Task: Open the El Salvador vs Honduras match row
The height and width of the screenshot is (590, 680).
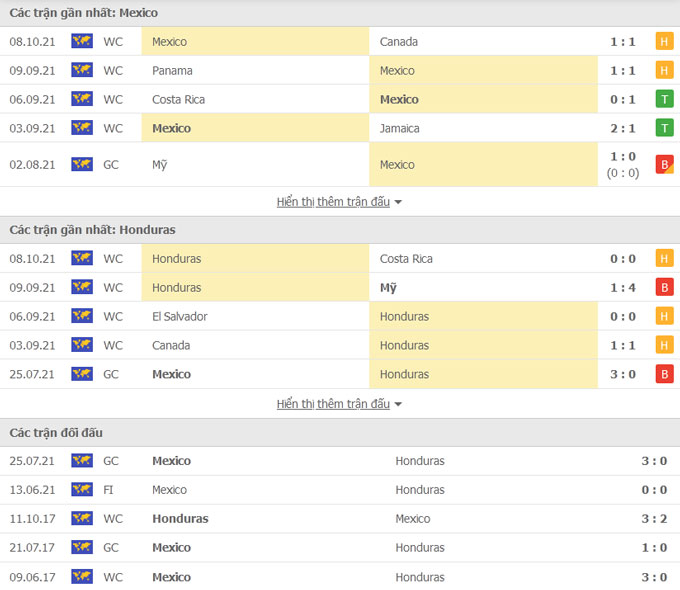Action: tap(340, 317)
